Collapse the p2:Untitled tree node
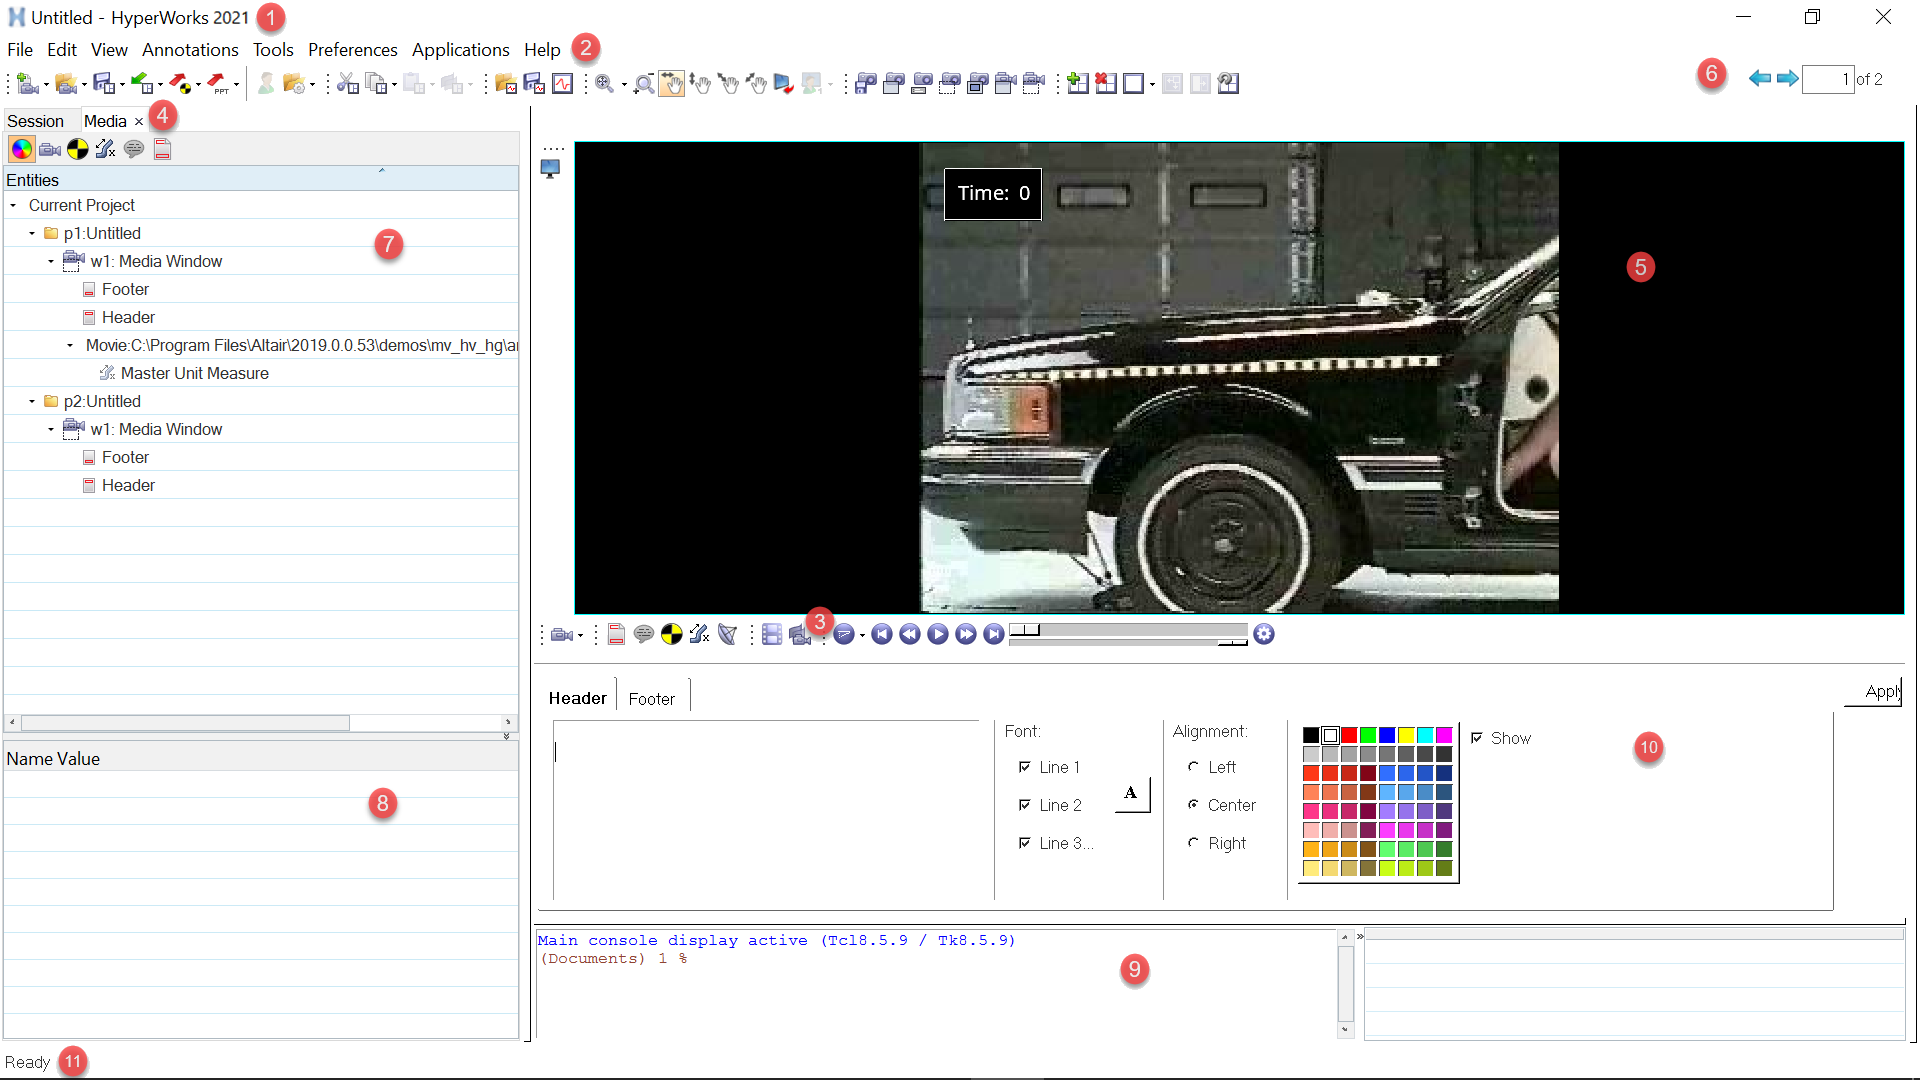Image resolution: width=1920 pixels, height=1080 pixels. pyautogui.click(x=32, y=401)
